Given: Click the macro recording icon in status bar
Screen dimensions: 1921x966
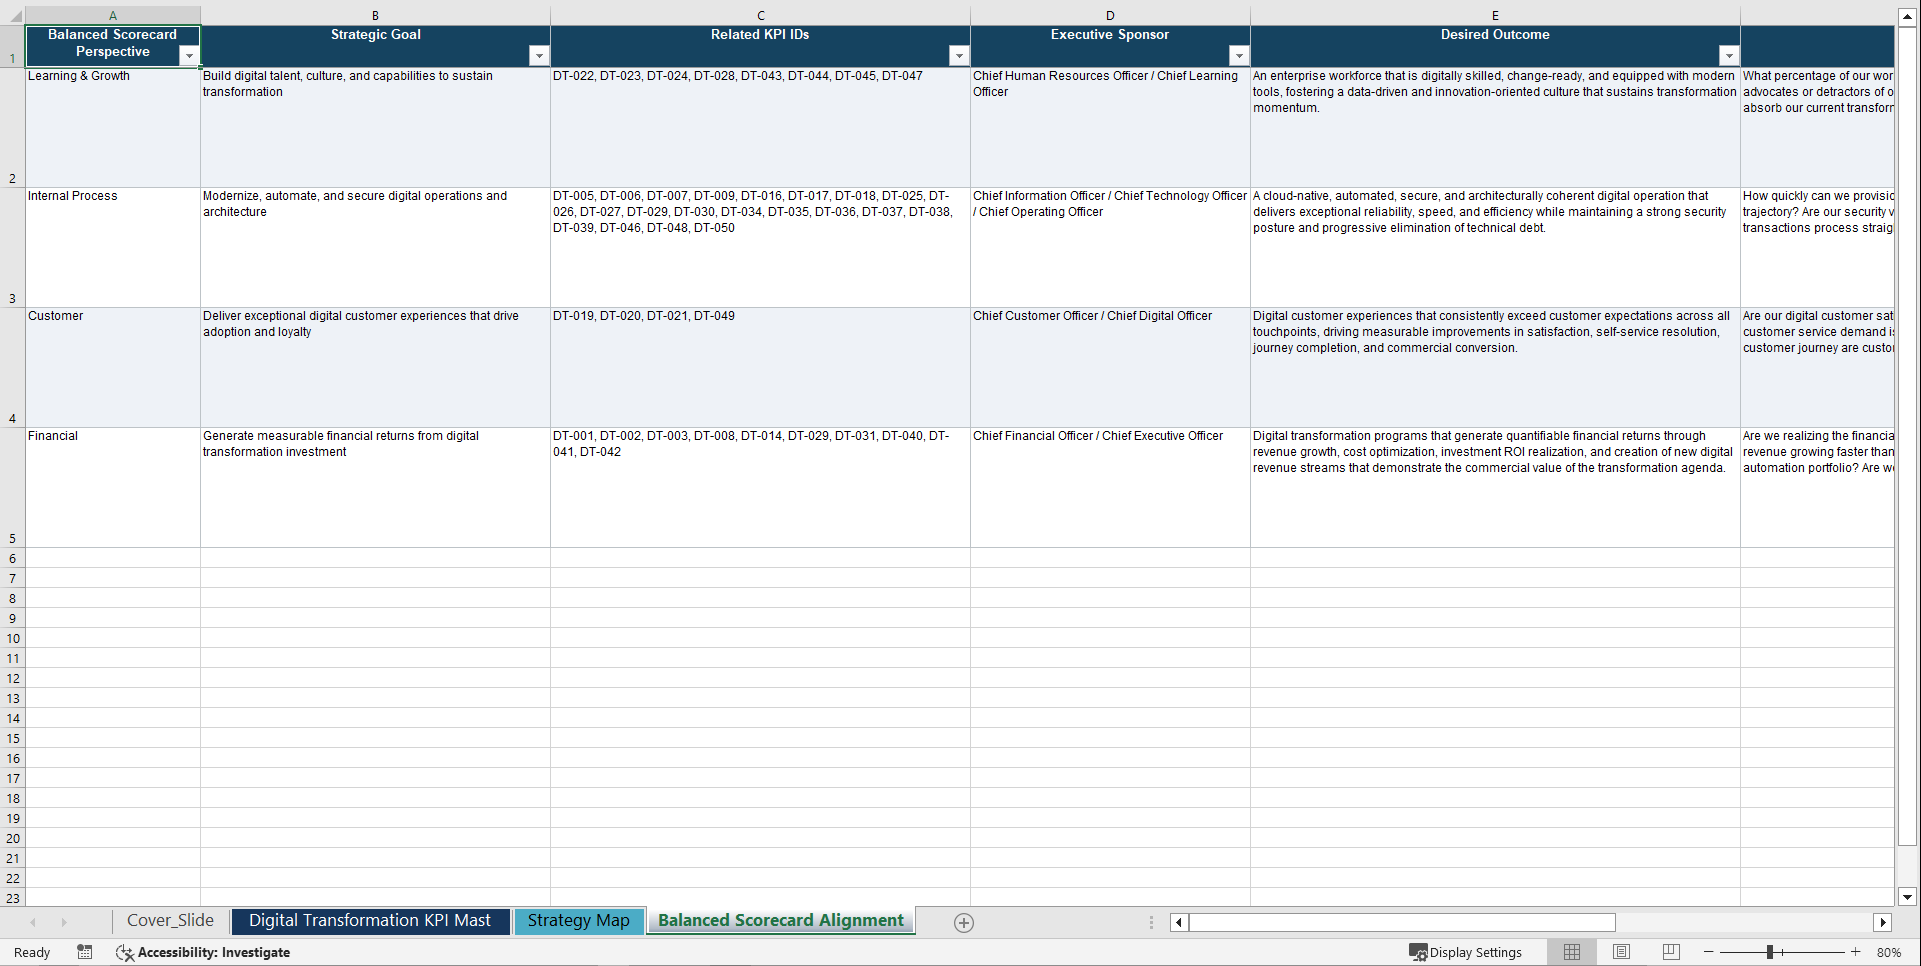Looking at the screenshot, I should (85, 952).
